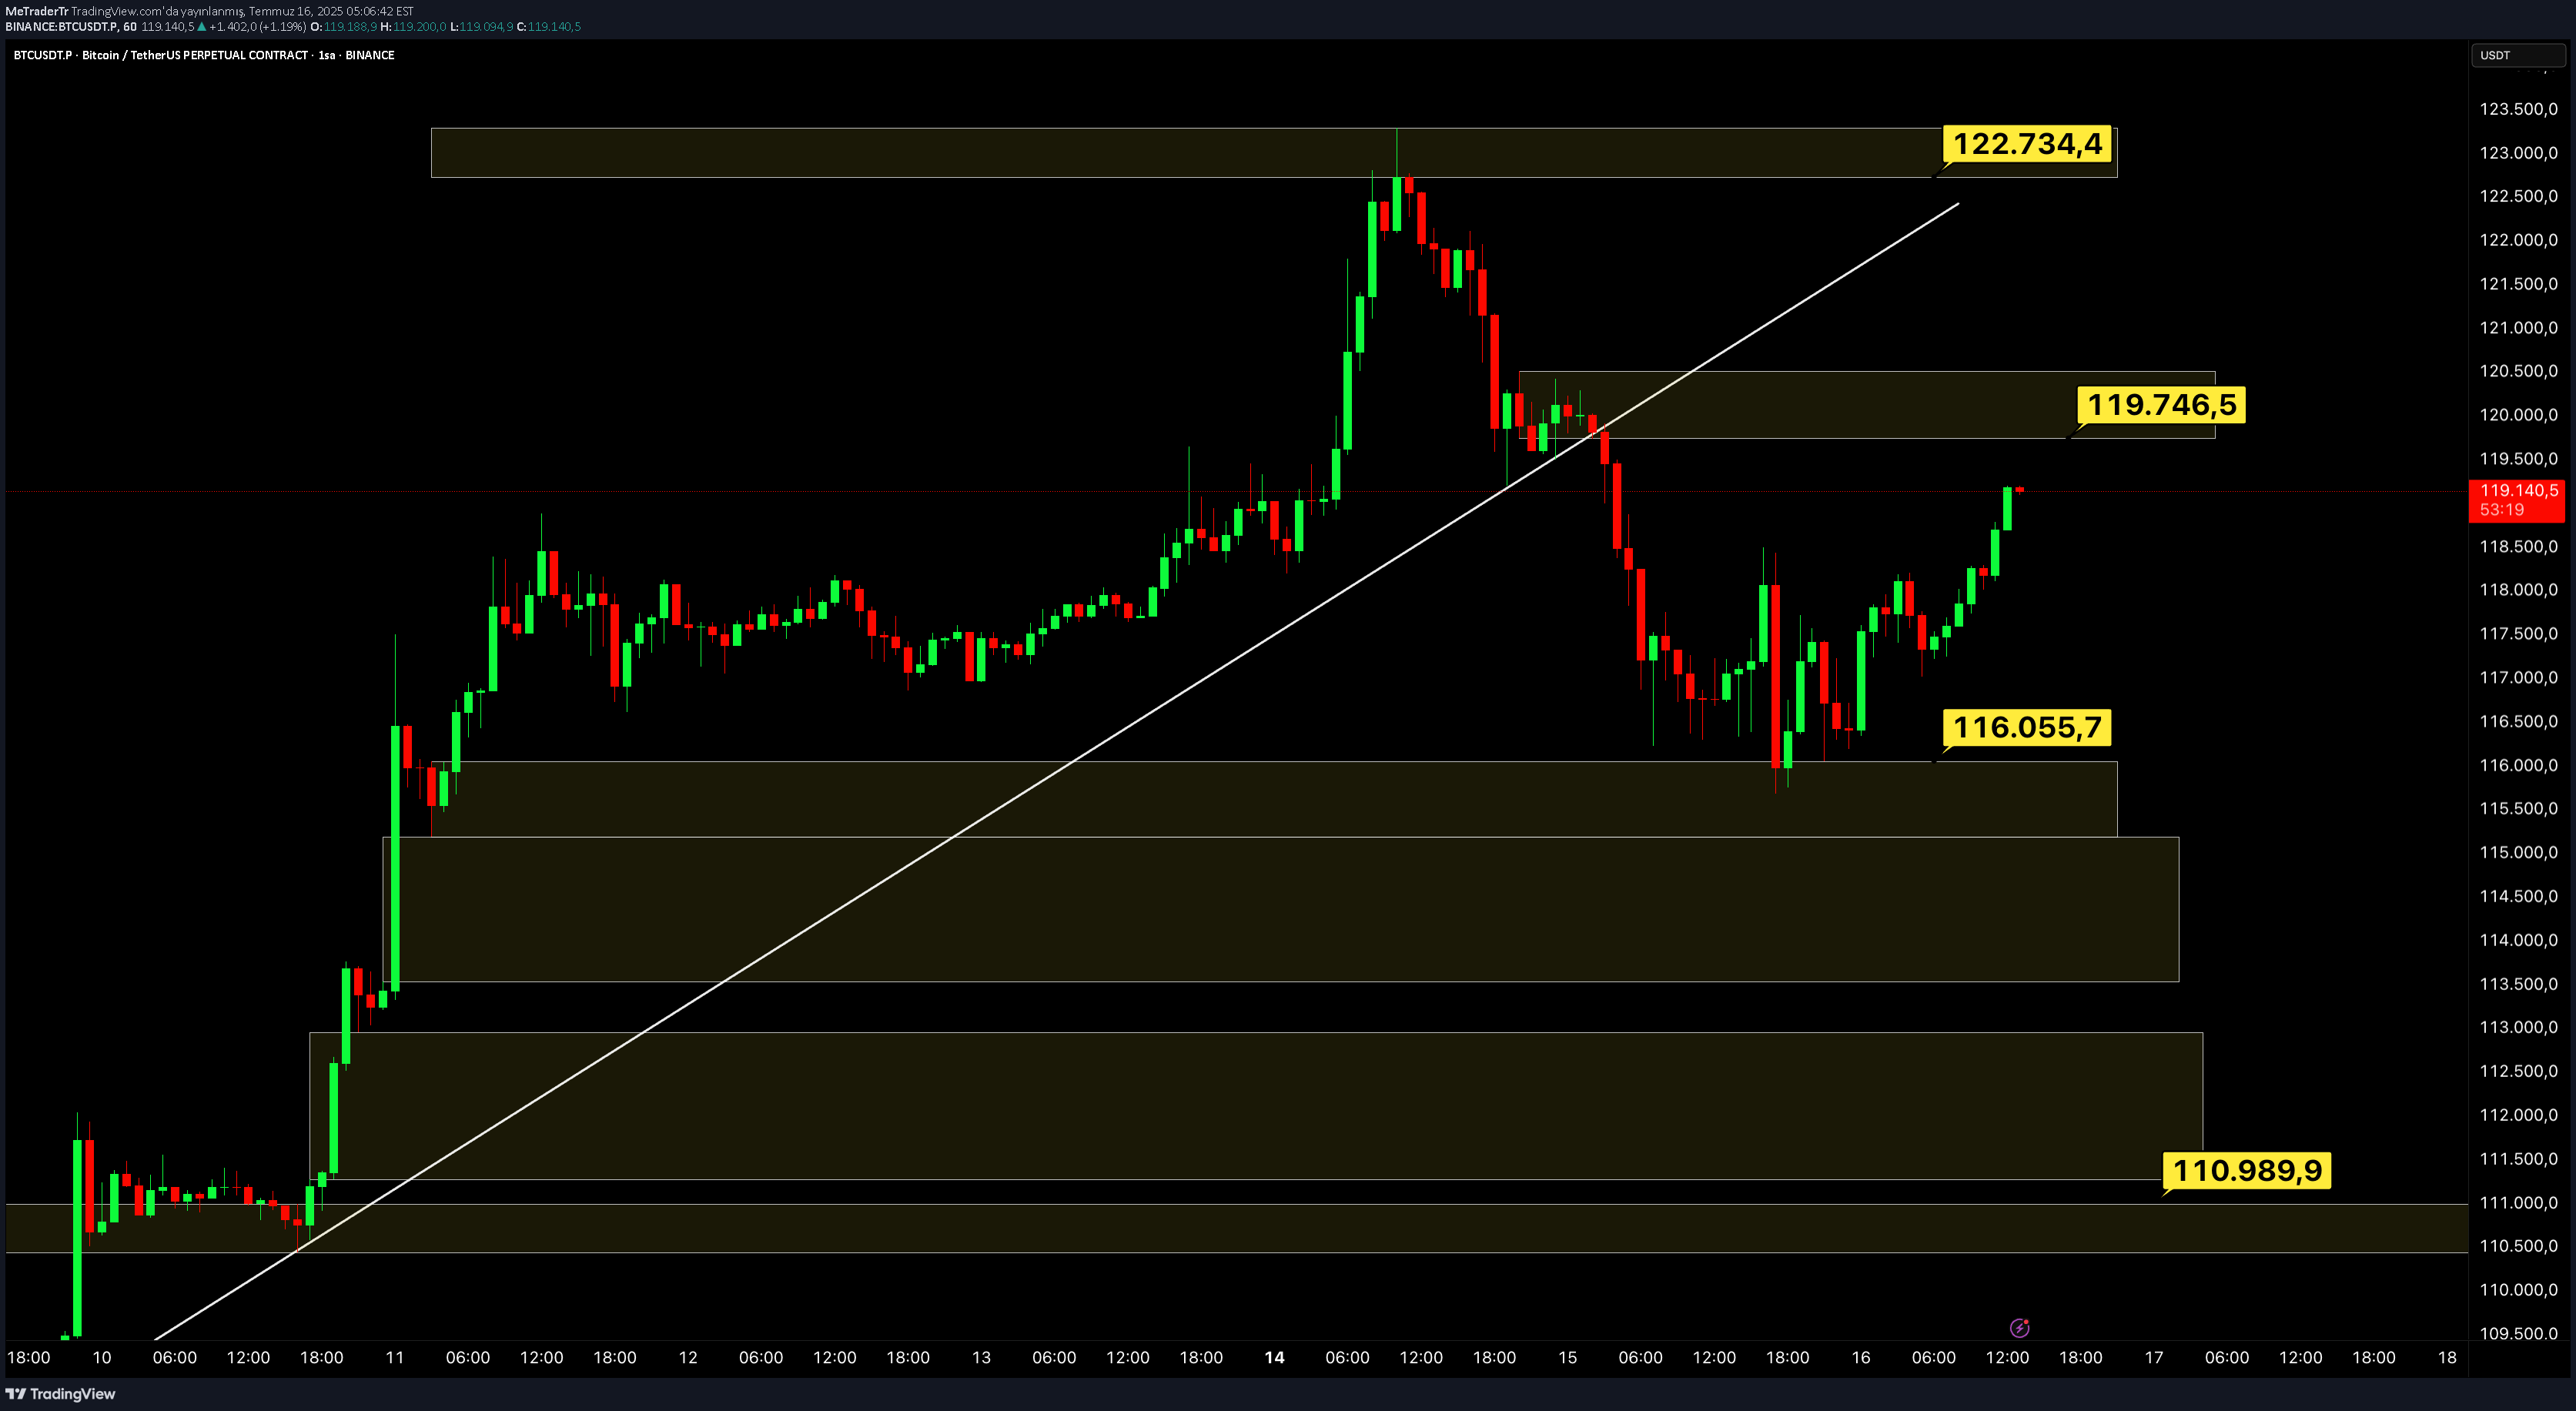Click the publish timestamp Temmuz 16, 2025 05:06:42 EST
This screenshot has height=1411, width=2576.
tap(331, 11)
